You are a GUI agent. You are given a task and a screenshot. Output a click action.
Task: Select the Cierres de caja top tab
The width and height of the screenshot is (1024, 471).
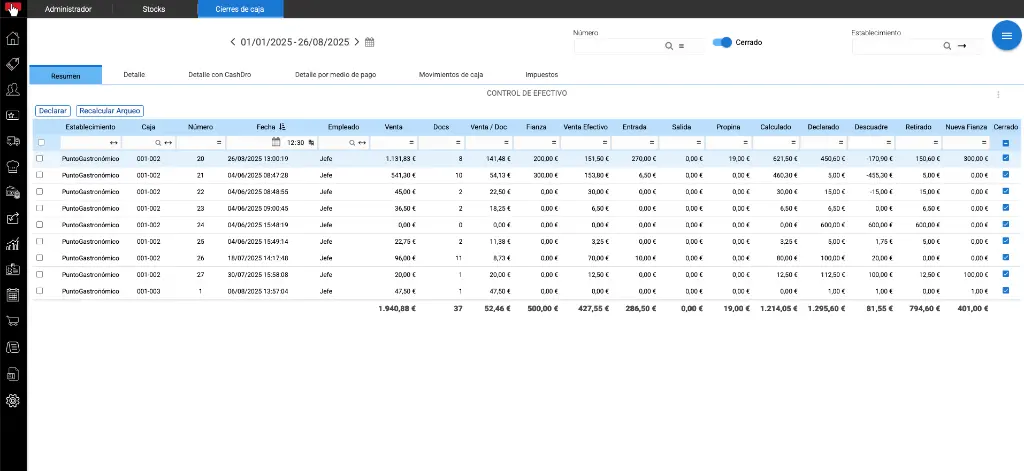pyautogui.click(x=240, y=9)
